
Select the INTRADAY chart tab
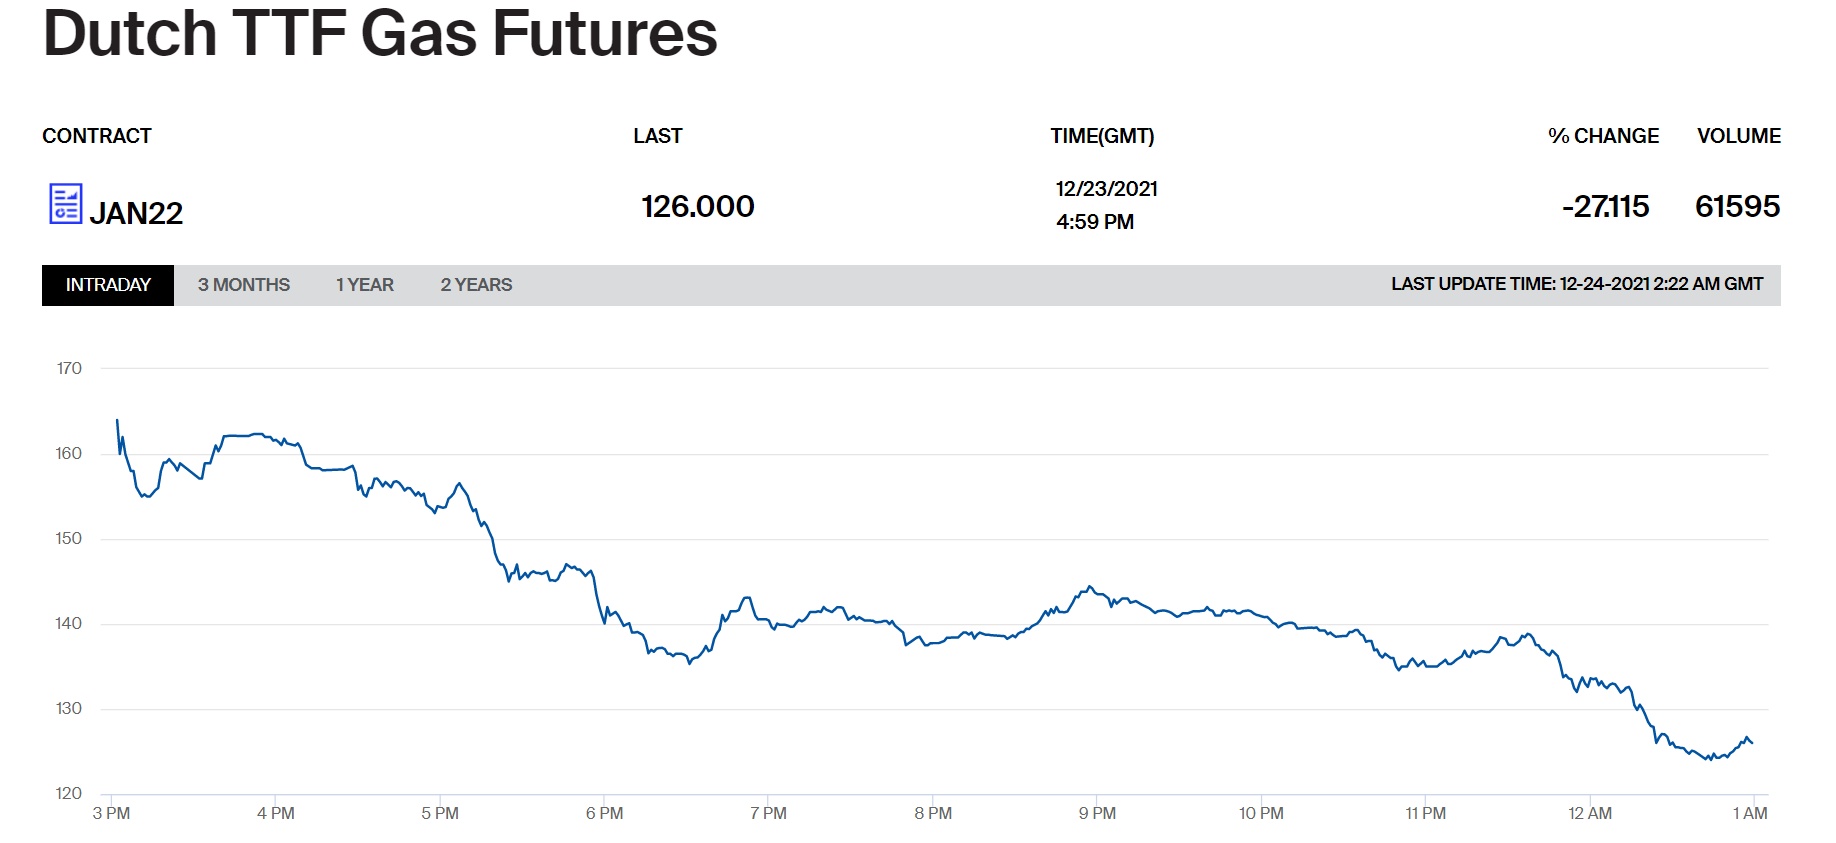108,285
